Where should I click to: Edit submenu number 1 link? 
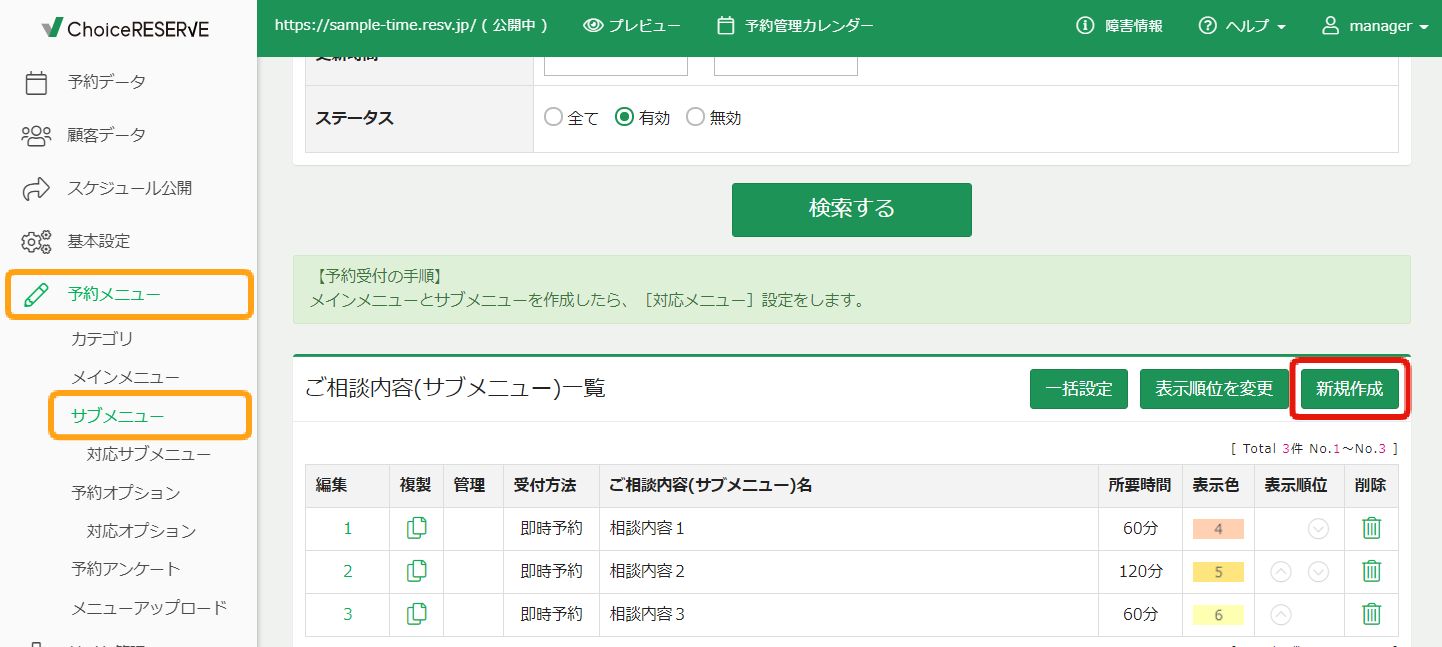point(348,529)
